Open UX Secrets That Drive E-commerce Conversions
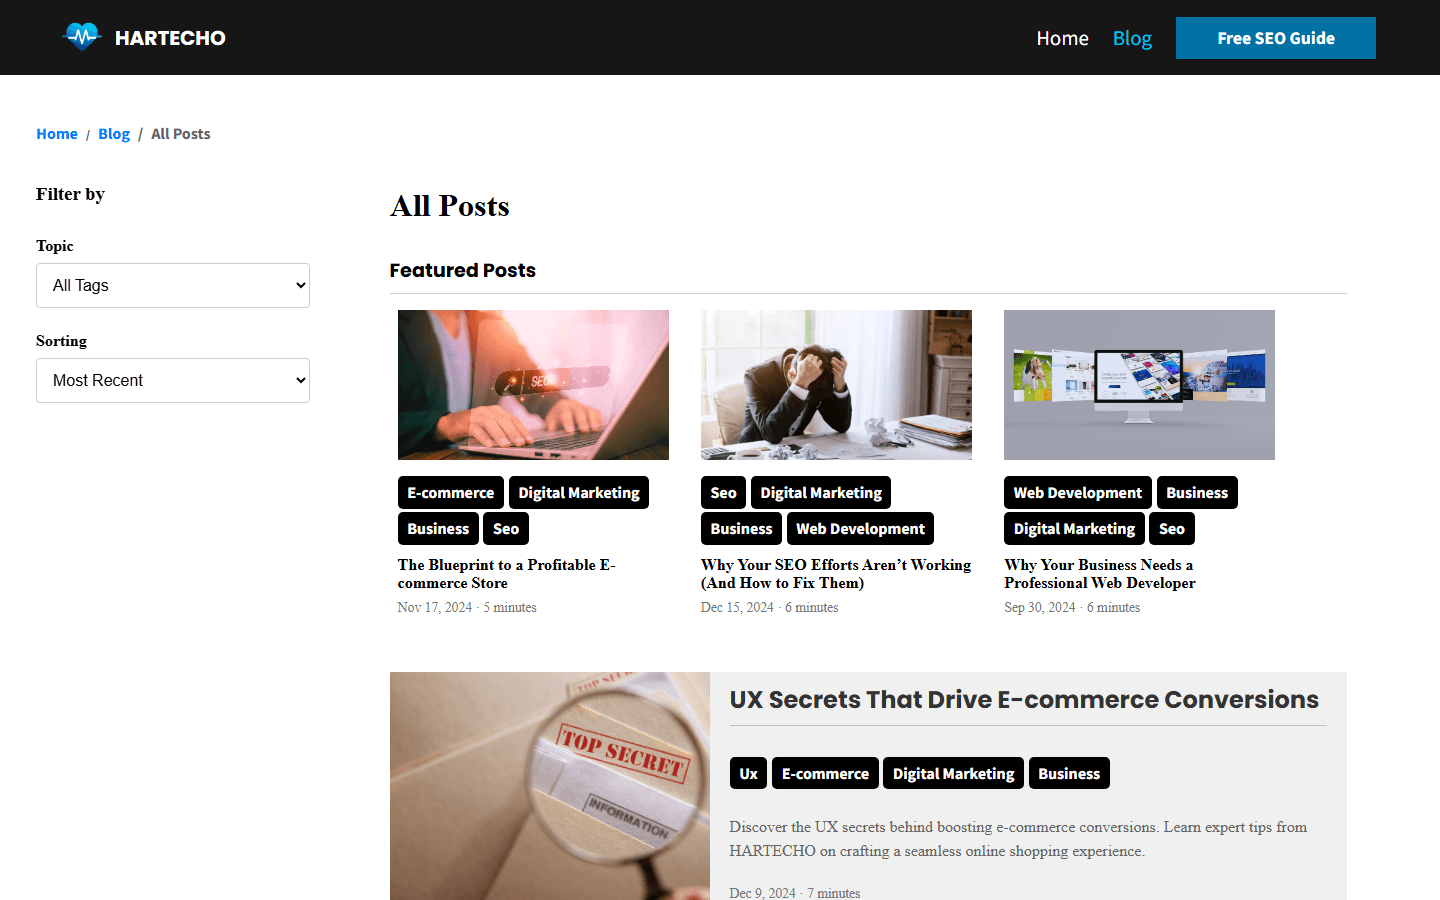The width and height of the screenshot is (1440, 900). (1024, 699)
